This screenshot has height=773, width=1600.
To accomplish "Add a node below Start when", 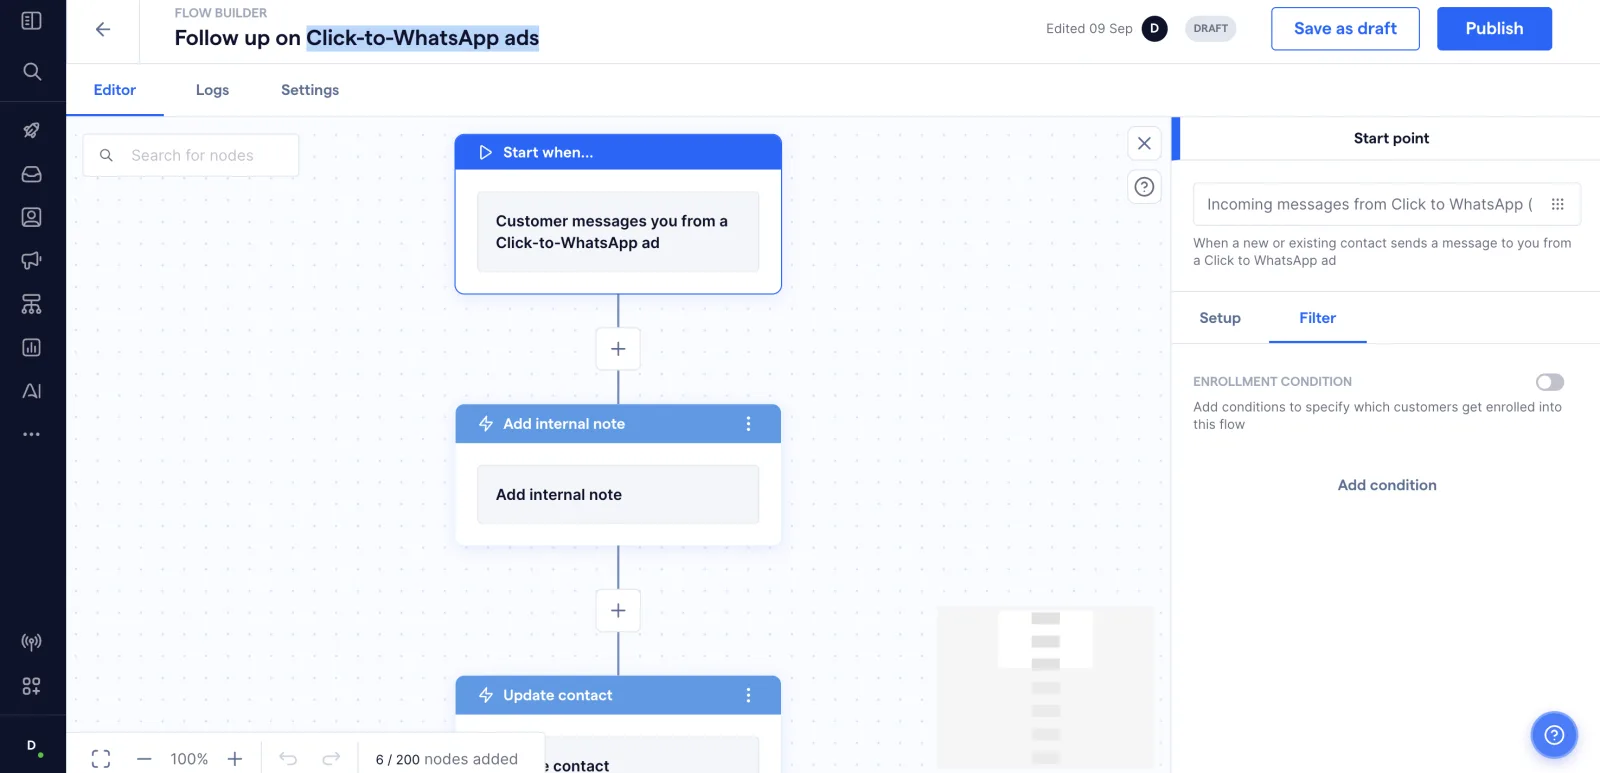I will pyautogui.click(x=618, y=349).
